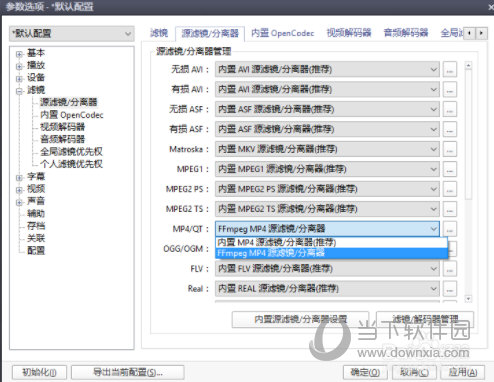The height and width of the screenshot is (382, 494).
Task: Select 存档 in the tree
Action: tap(36, 226)
